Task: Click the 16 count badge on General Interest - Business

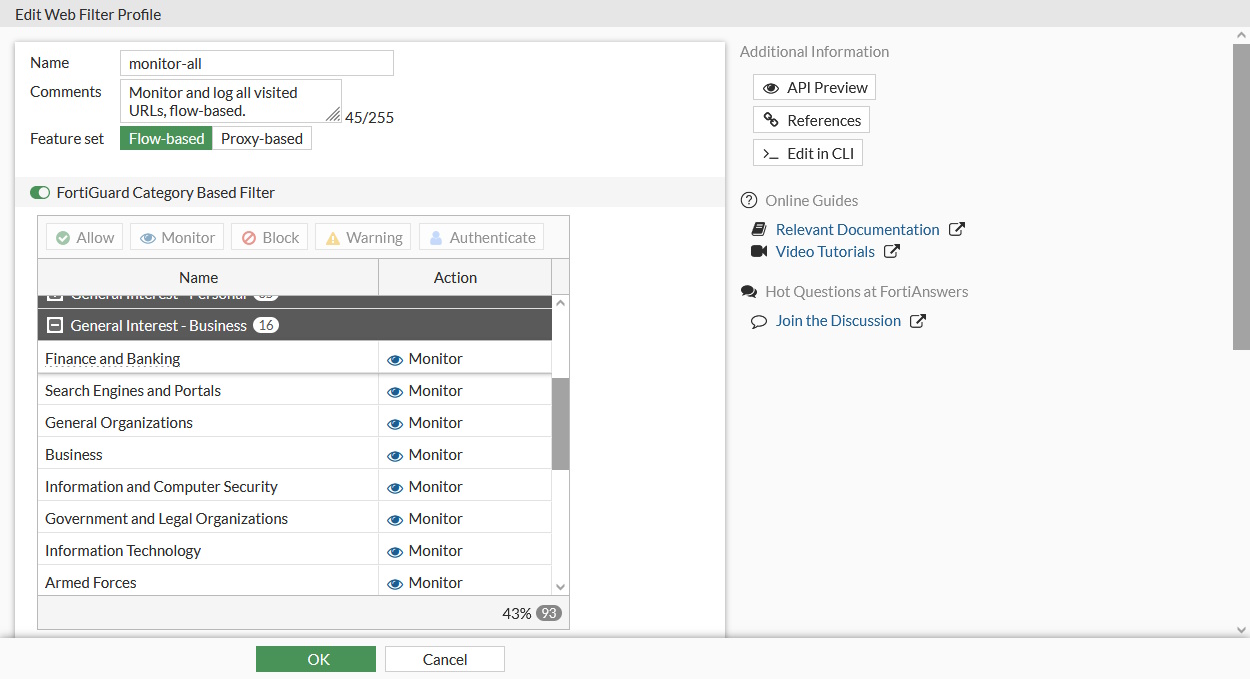Action: point(266,325)
